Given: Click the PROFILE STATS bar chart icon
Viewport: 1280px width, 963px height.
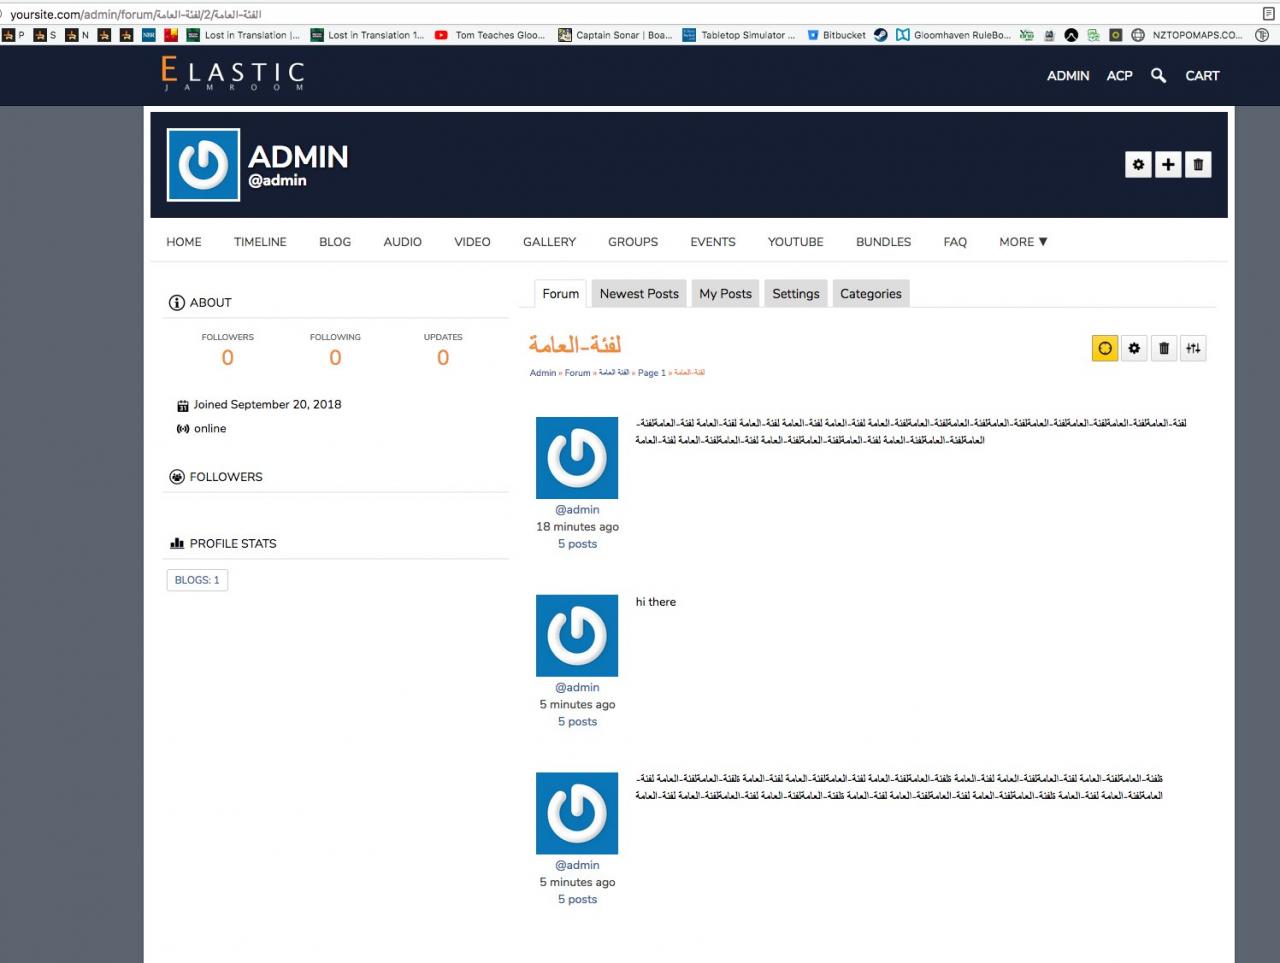Looking at the screenshot, I should (x=177, y=543).
